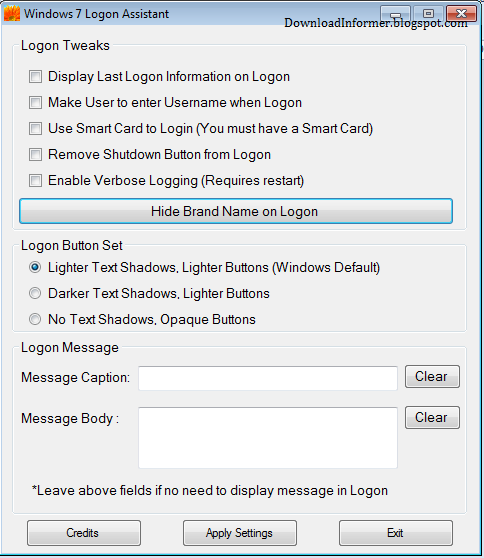Click the Message Body label
Image resolution: width=484 pixels, height=558 pixels.
tap(70, 418)
